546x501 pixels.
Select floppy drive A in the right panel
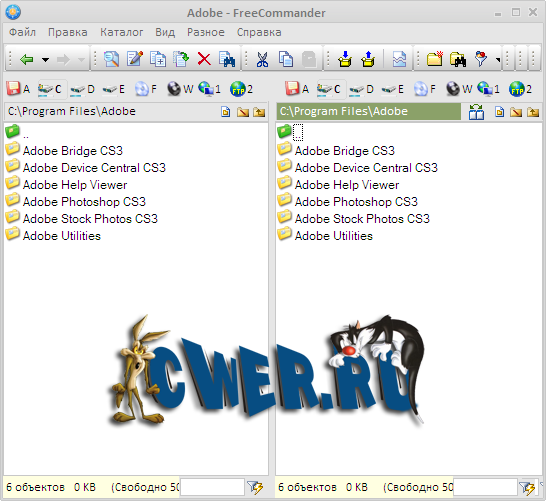coord(297,89)
